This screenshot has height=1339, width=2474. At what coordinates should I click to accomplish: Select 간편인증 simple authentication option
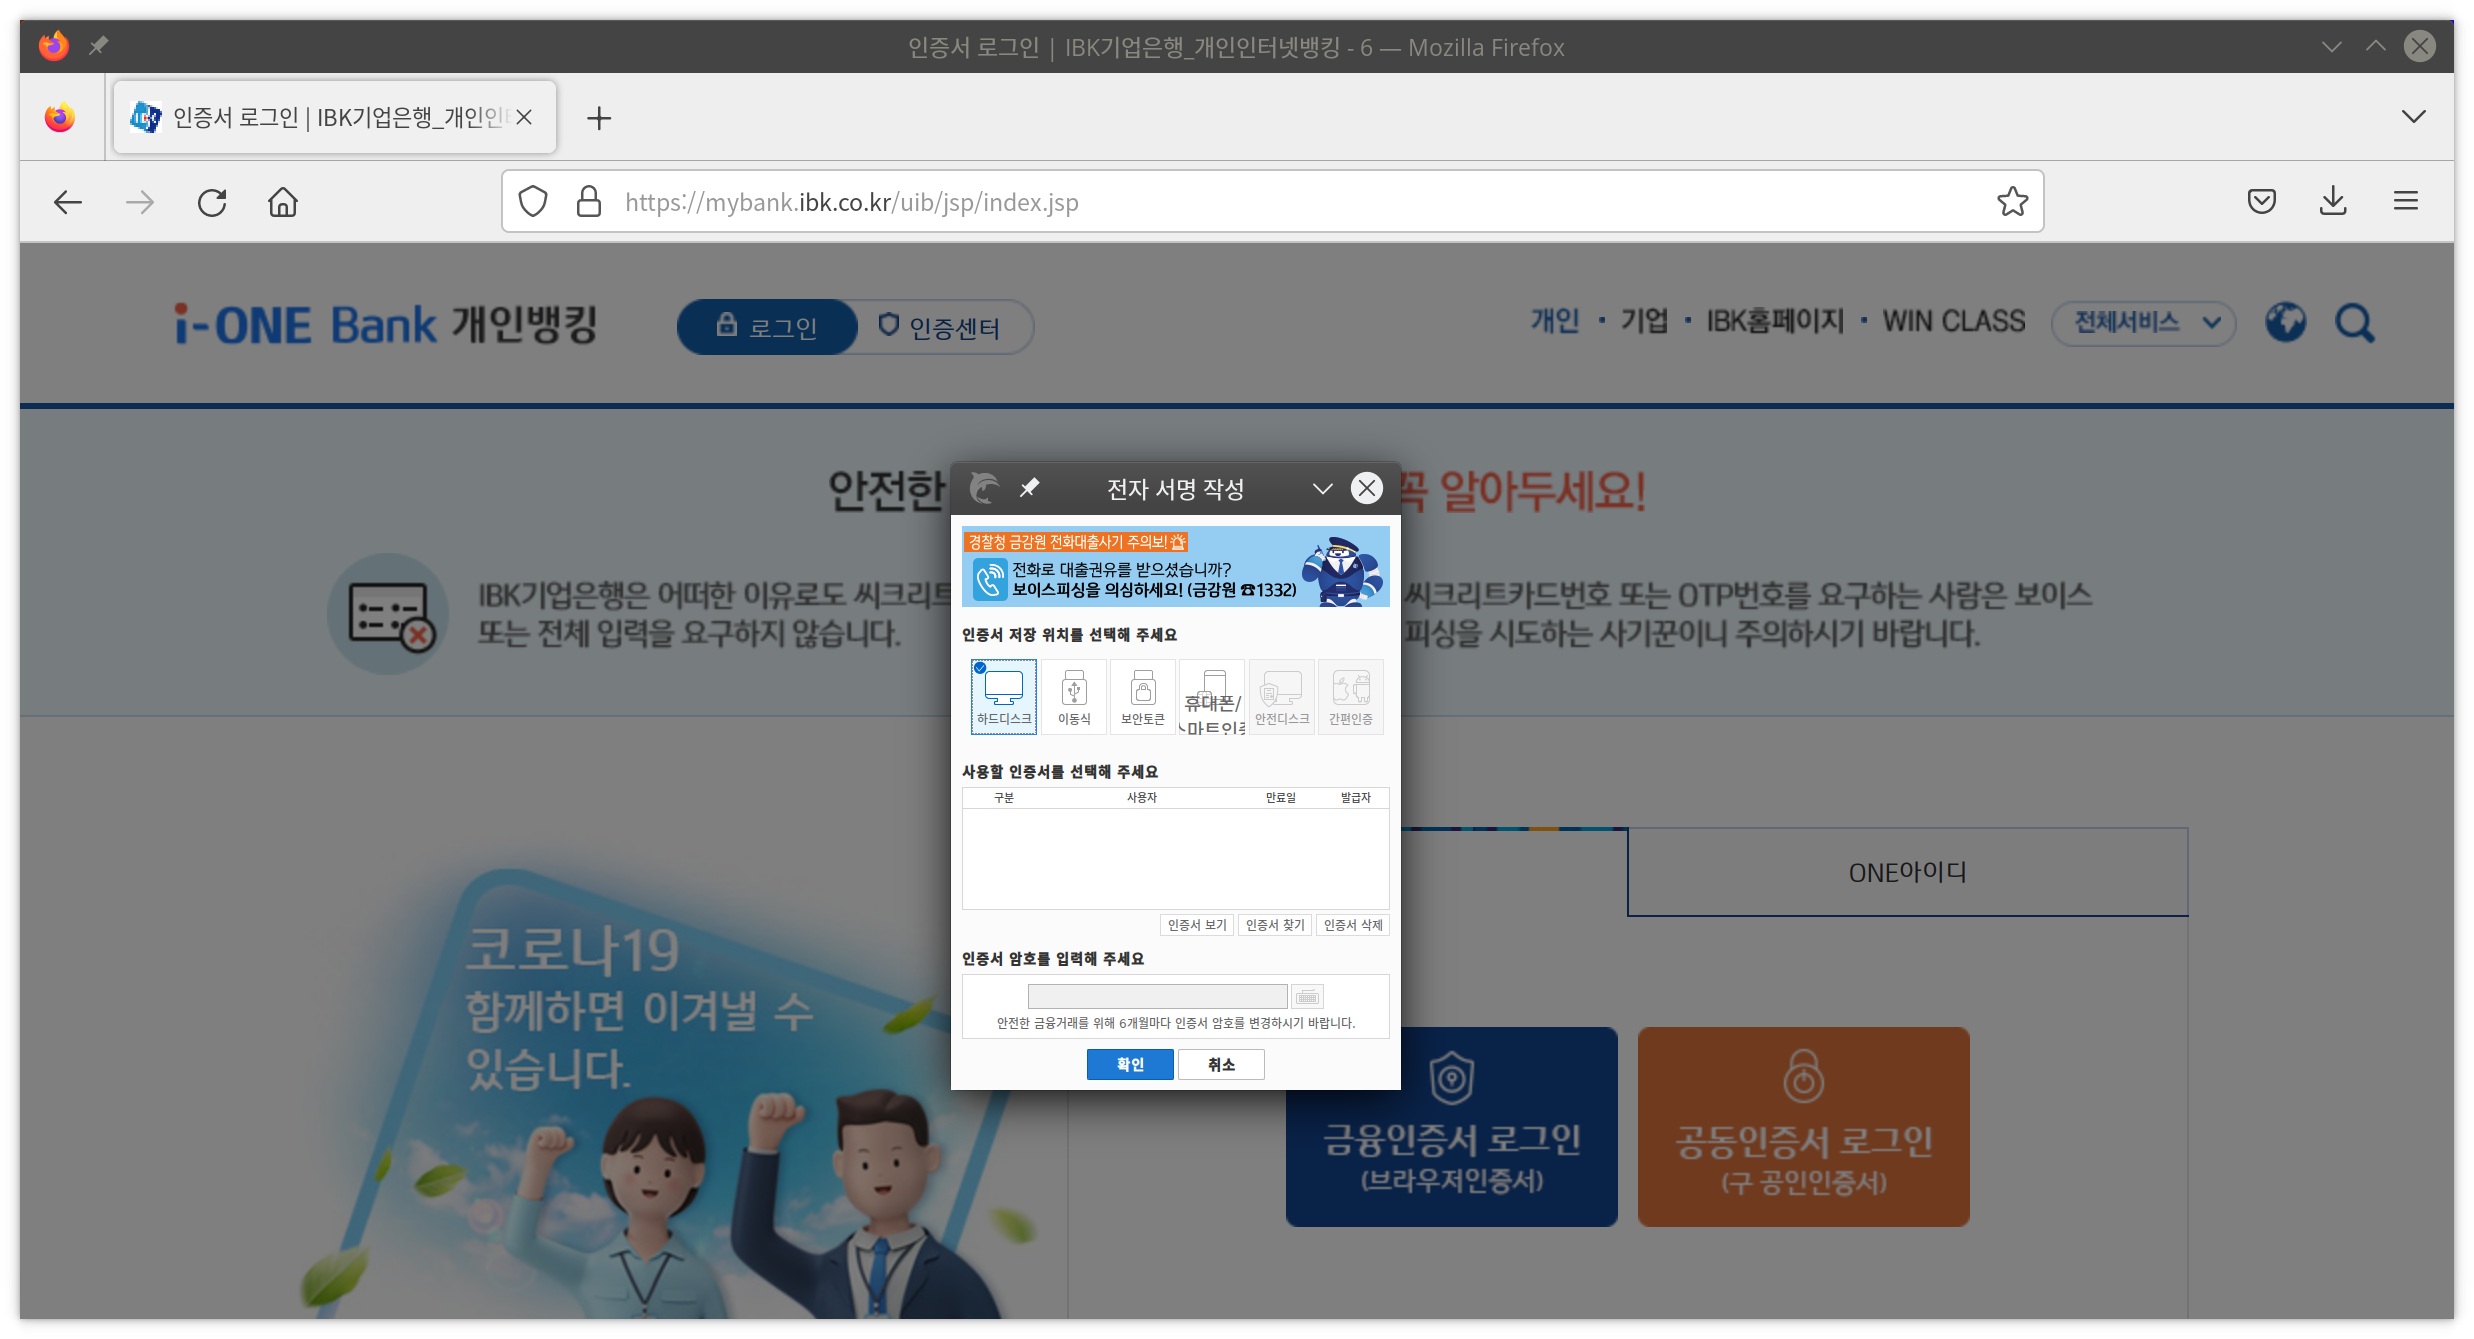point(1351,696)
